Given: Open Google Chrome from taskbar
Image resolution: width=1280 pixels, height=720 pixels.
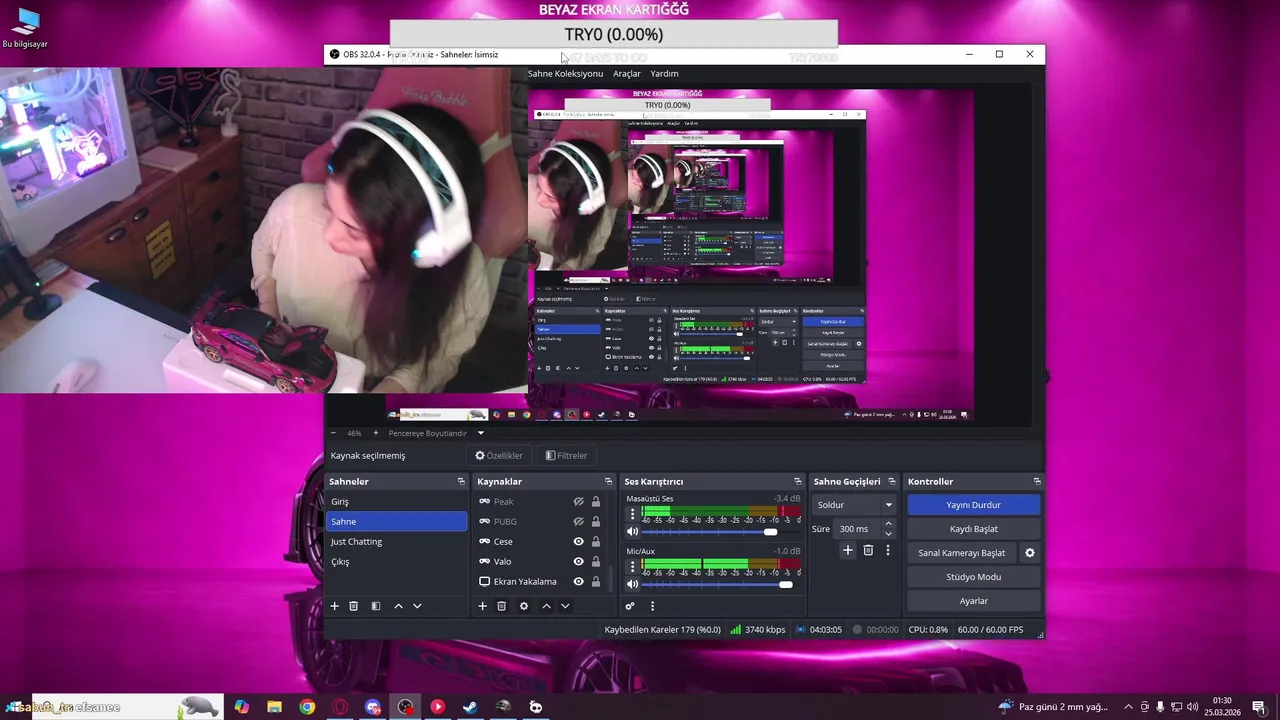Looking at the screenshot, I should click(307, 707).
